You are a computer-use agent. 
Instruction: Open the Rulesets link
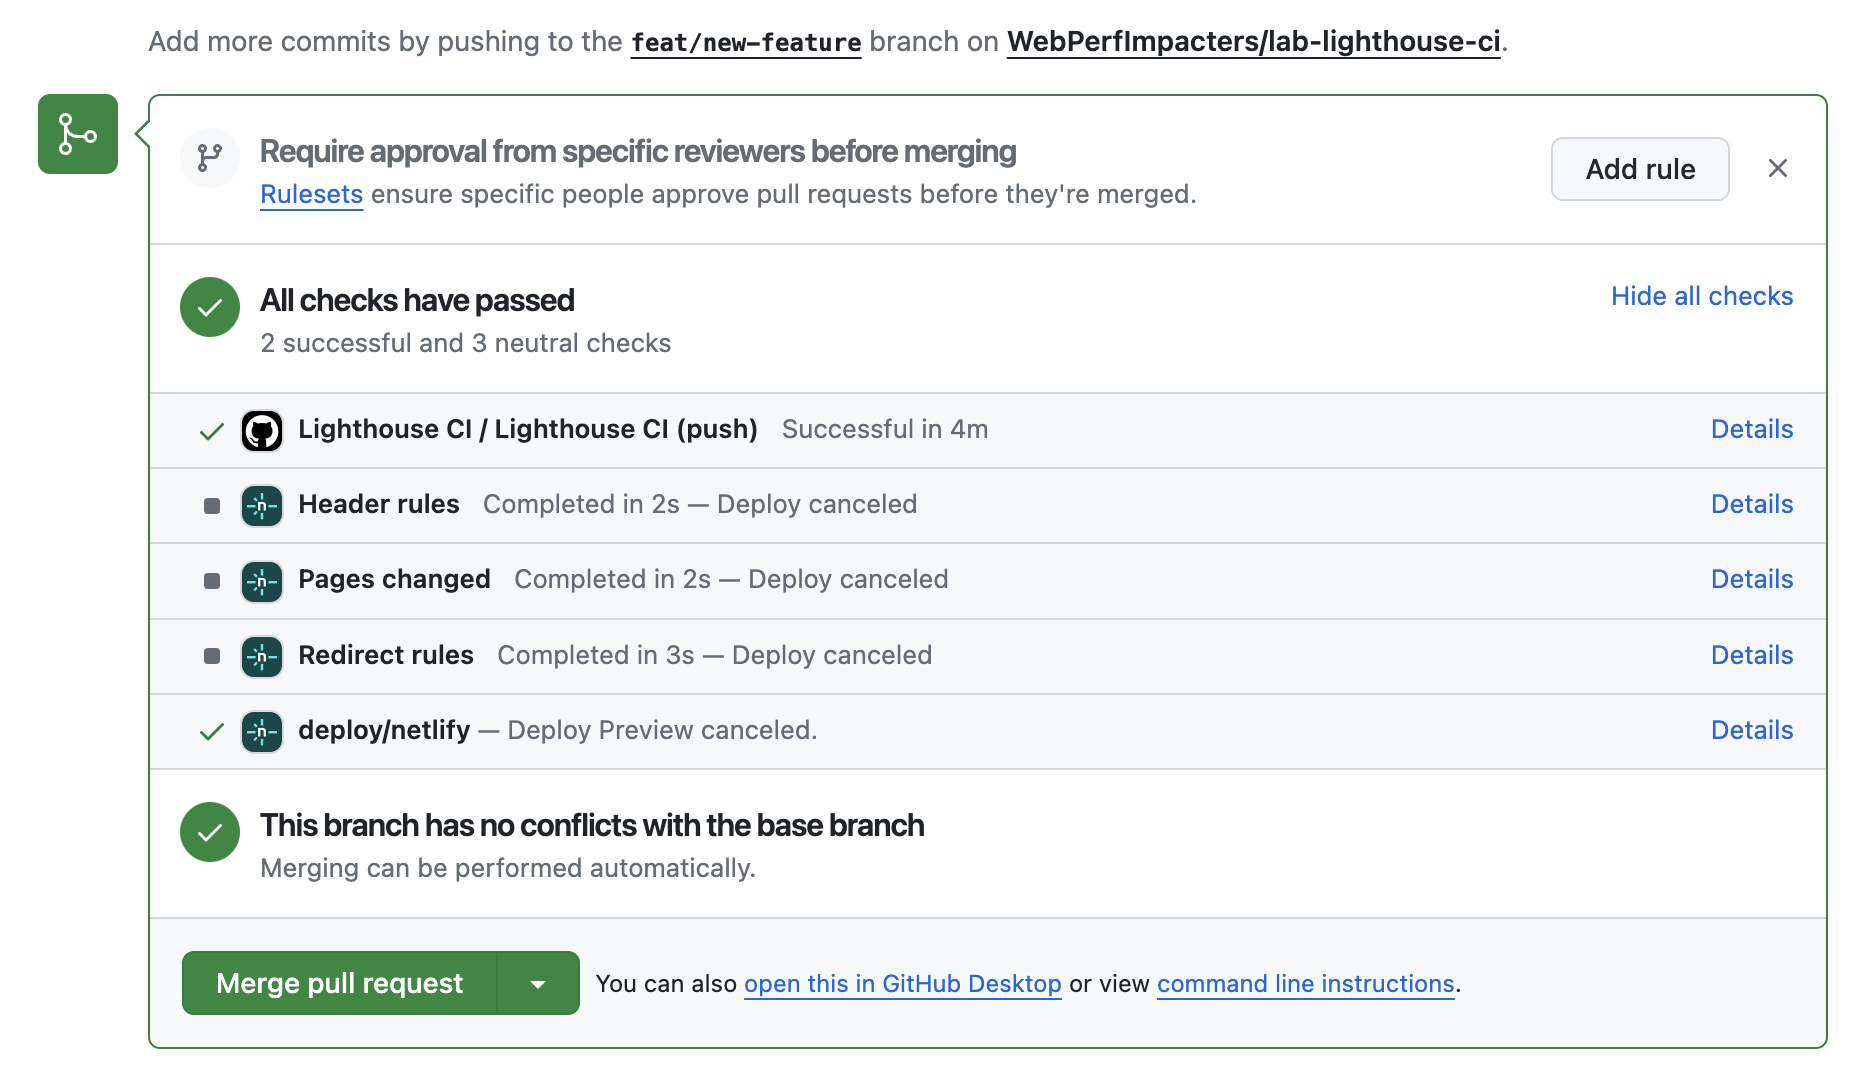point(311,194)
